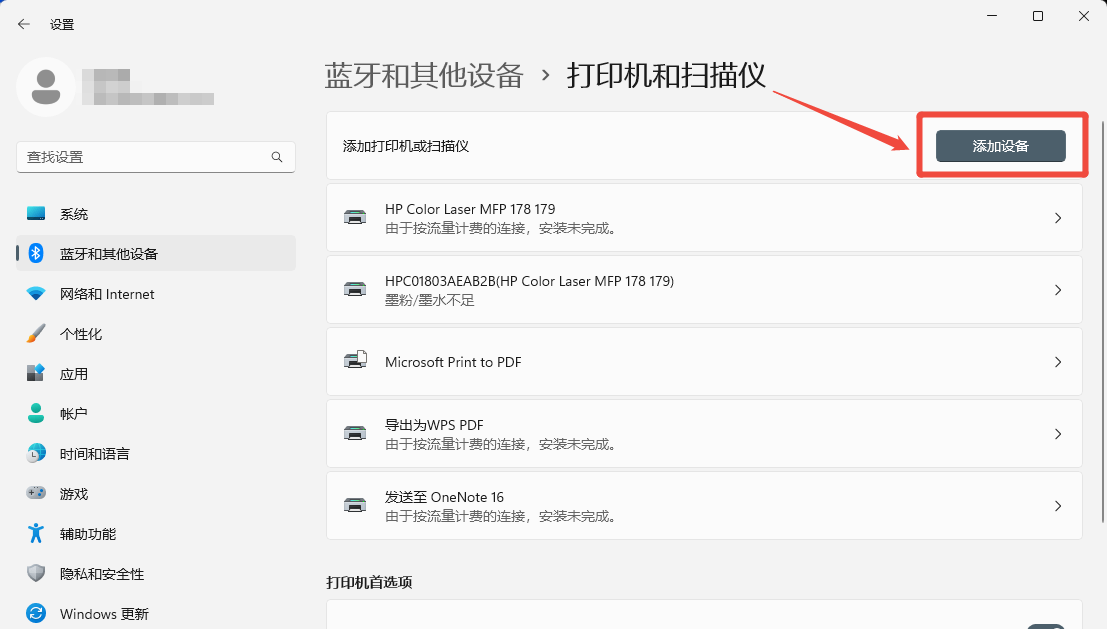Click the accessibility figure icon for 辅助功能
The image size is (1107, 629).
click(36, 533)
